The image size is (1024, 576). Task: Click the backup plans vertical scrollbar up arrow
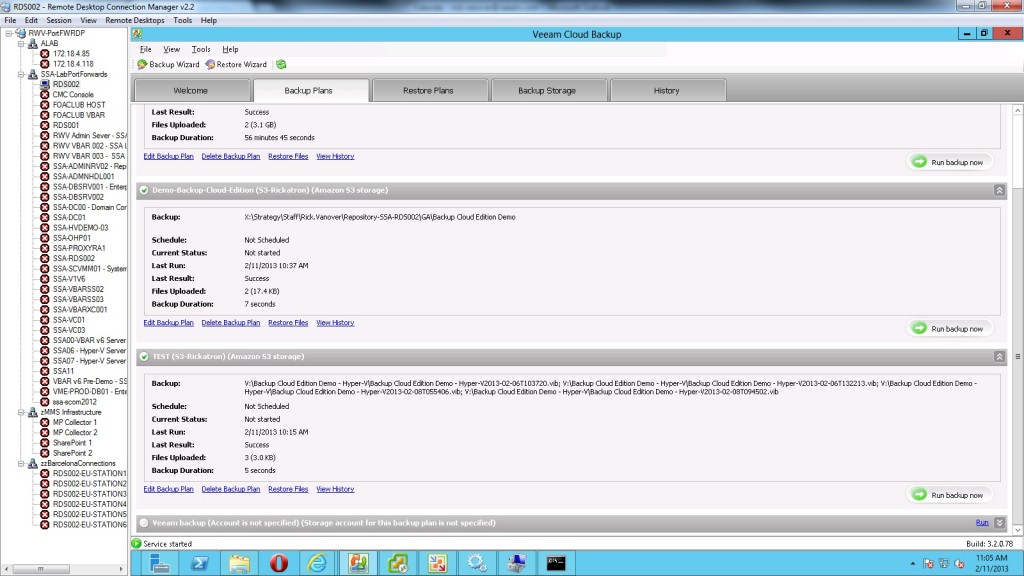pos(1017,111)
